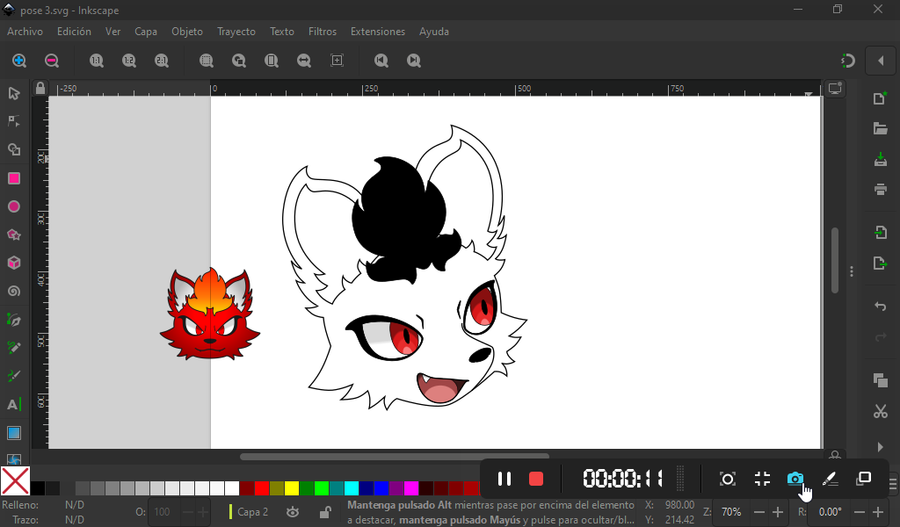The height and width of the screenshot is (527, 900).
Task: Select the Node edit tool
Action: point(14,121)
